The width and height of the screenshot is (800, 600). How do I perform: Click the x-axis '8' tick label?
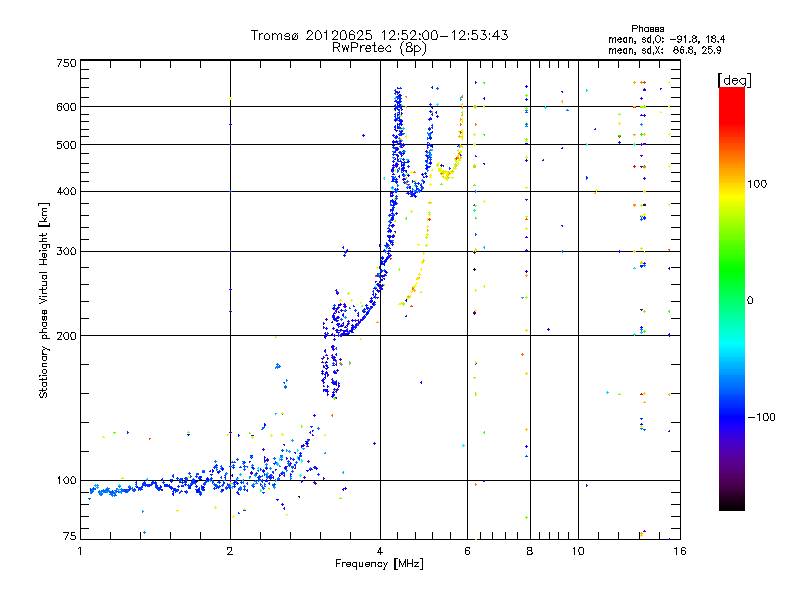(530, 551)
